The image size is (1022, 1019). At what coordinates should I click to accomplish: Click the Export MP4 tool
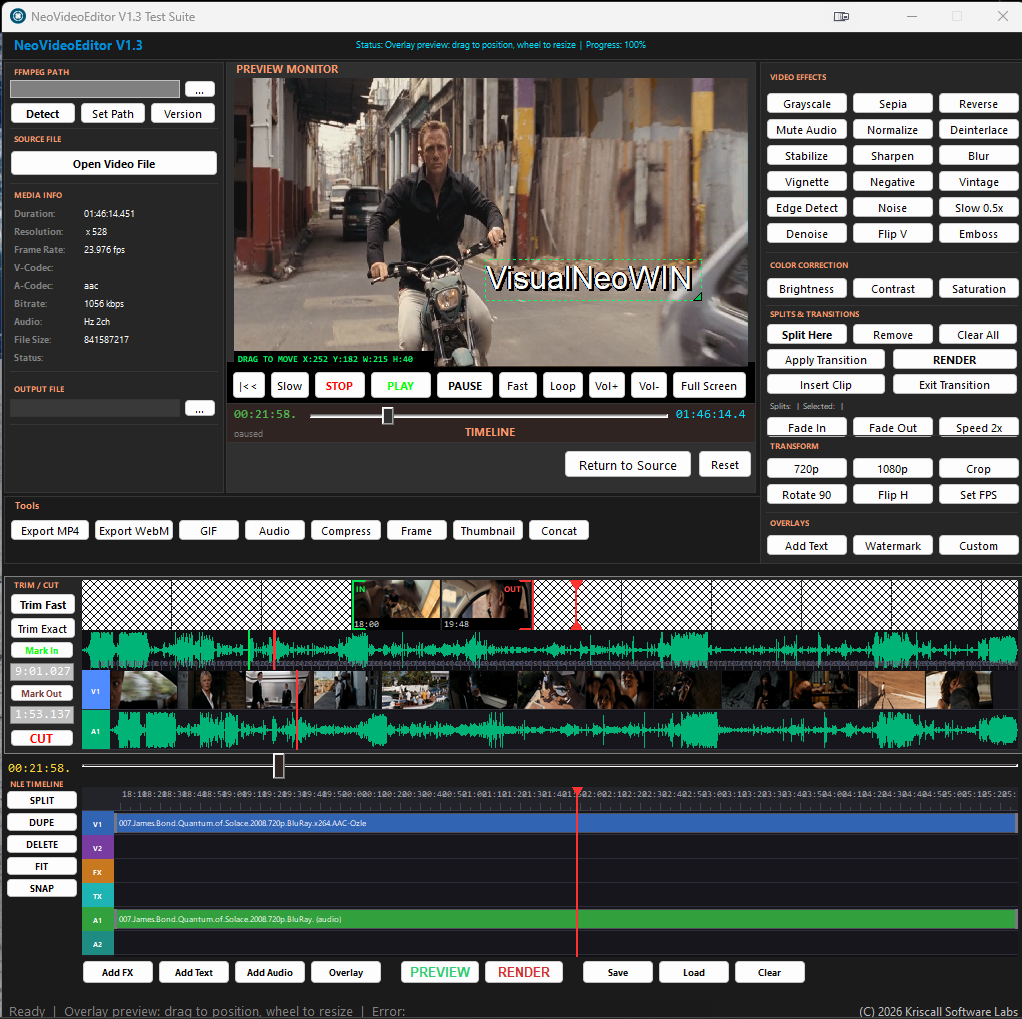pyautogui.click(x=50, y=531)
